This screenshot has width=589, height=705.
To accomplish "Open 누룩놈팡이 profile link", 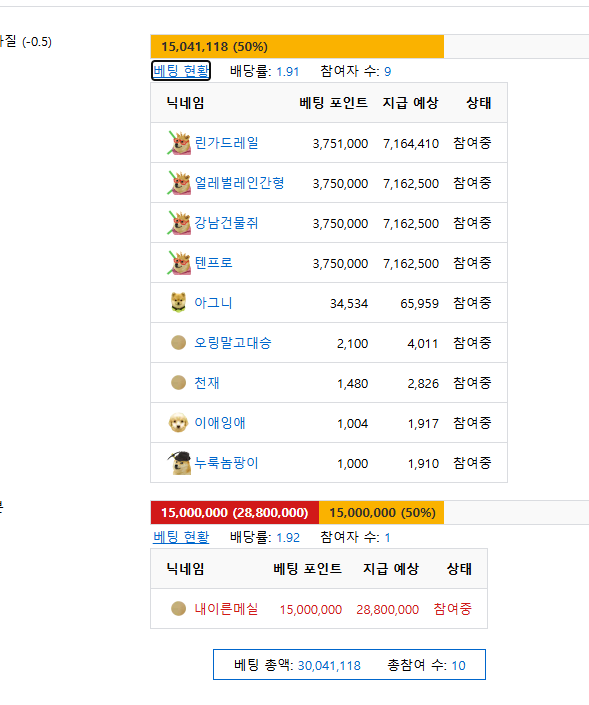I will click(226, 463).
